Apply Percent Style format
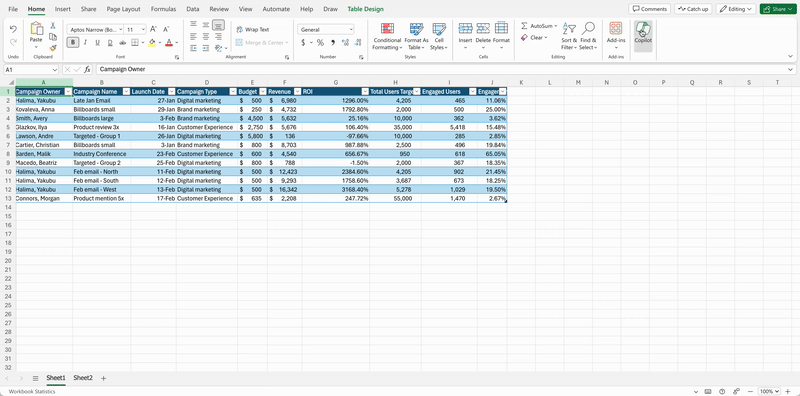The width and height of the screenshot is (800, 396). coord(320,42)
